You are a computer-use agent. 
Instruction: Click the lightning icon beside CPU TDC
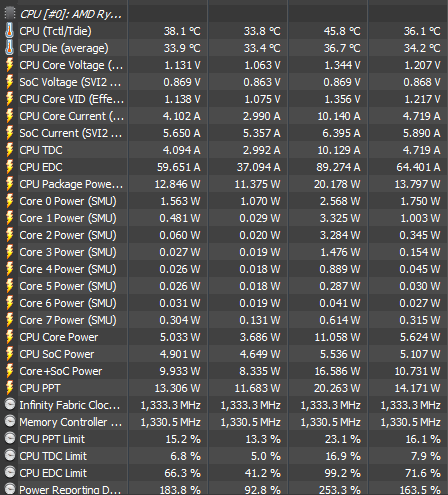coord(10,150)
